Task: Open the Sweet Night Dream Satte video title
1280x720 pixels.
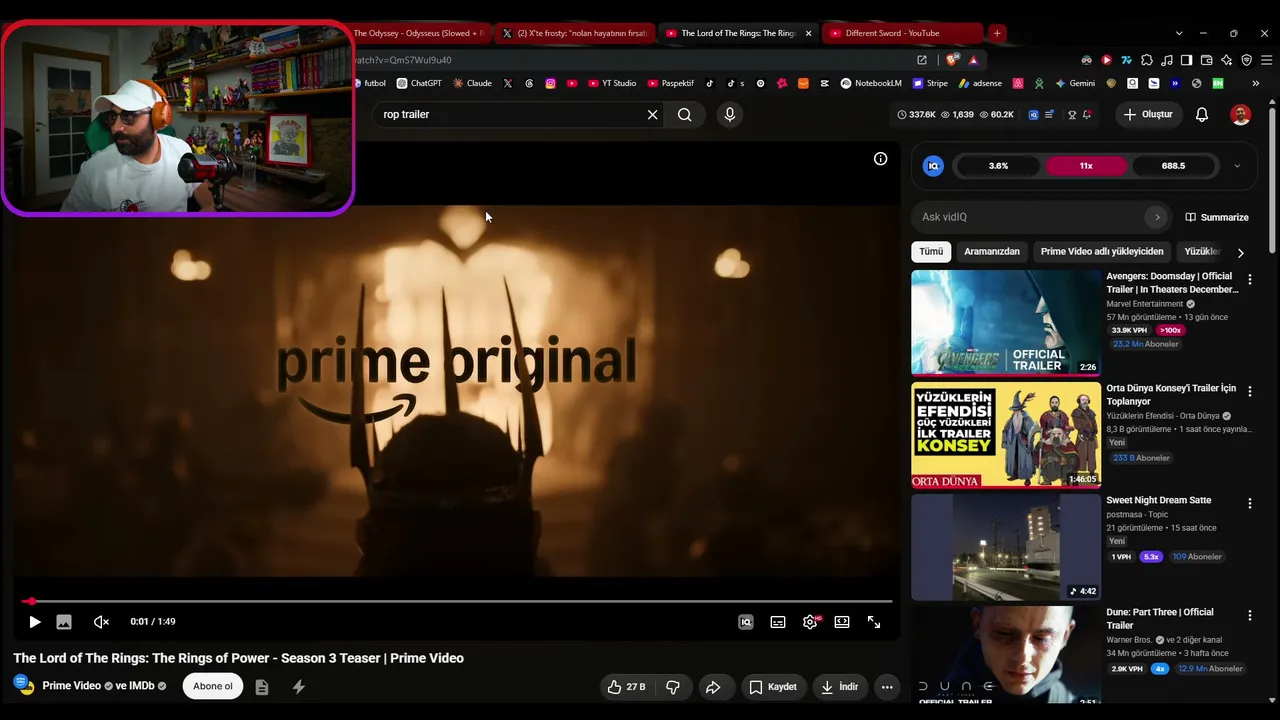Action: 1158,500
